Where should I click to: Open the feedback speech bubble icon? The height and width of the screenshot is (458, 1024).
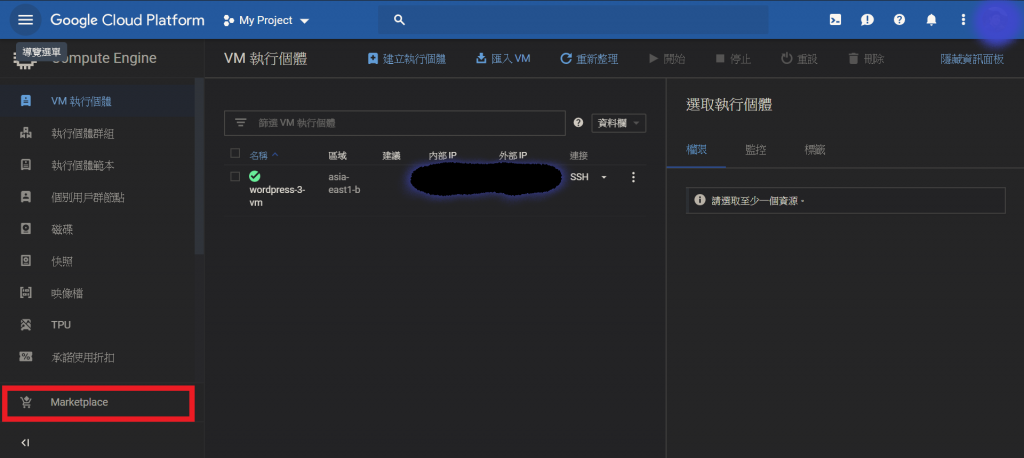(867, 20)
